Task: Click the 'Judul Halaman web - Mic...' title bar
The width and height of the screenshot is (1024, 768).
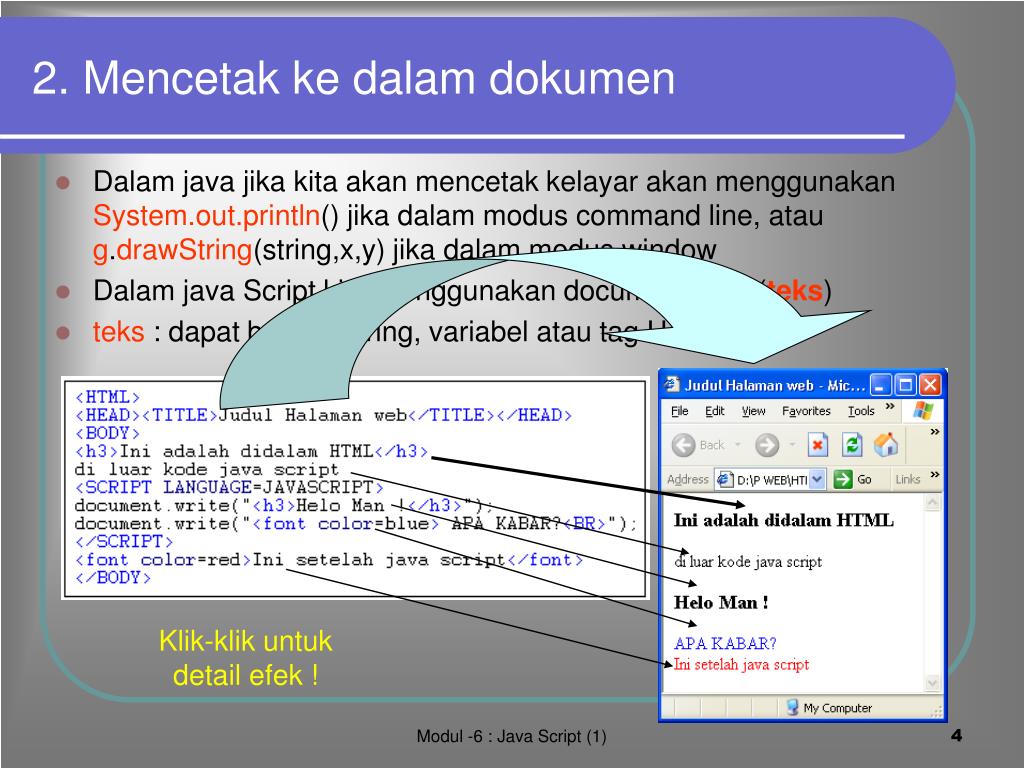Action: coord(775,385)
